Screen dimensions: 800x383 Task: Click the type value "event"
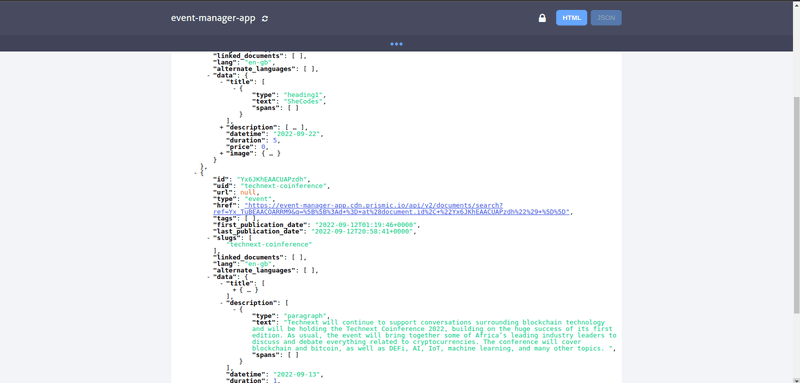pos(258,199)
